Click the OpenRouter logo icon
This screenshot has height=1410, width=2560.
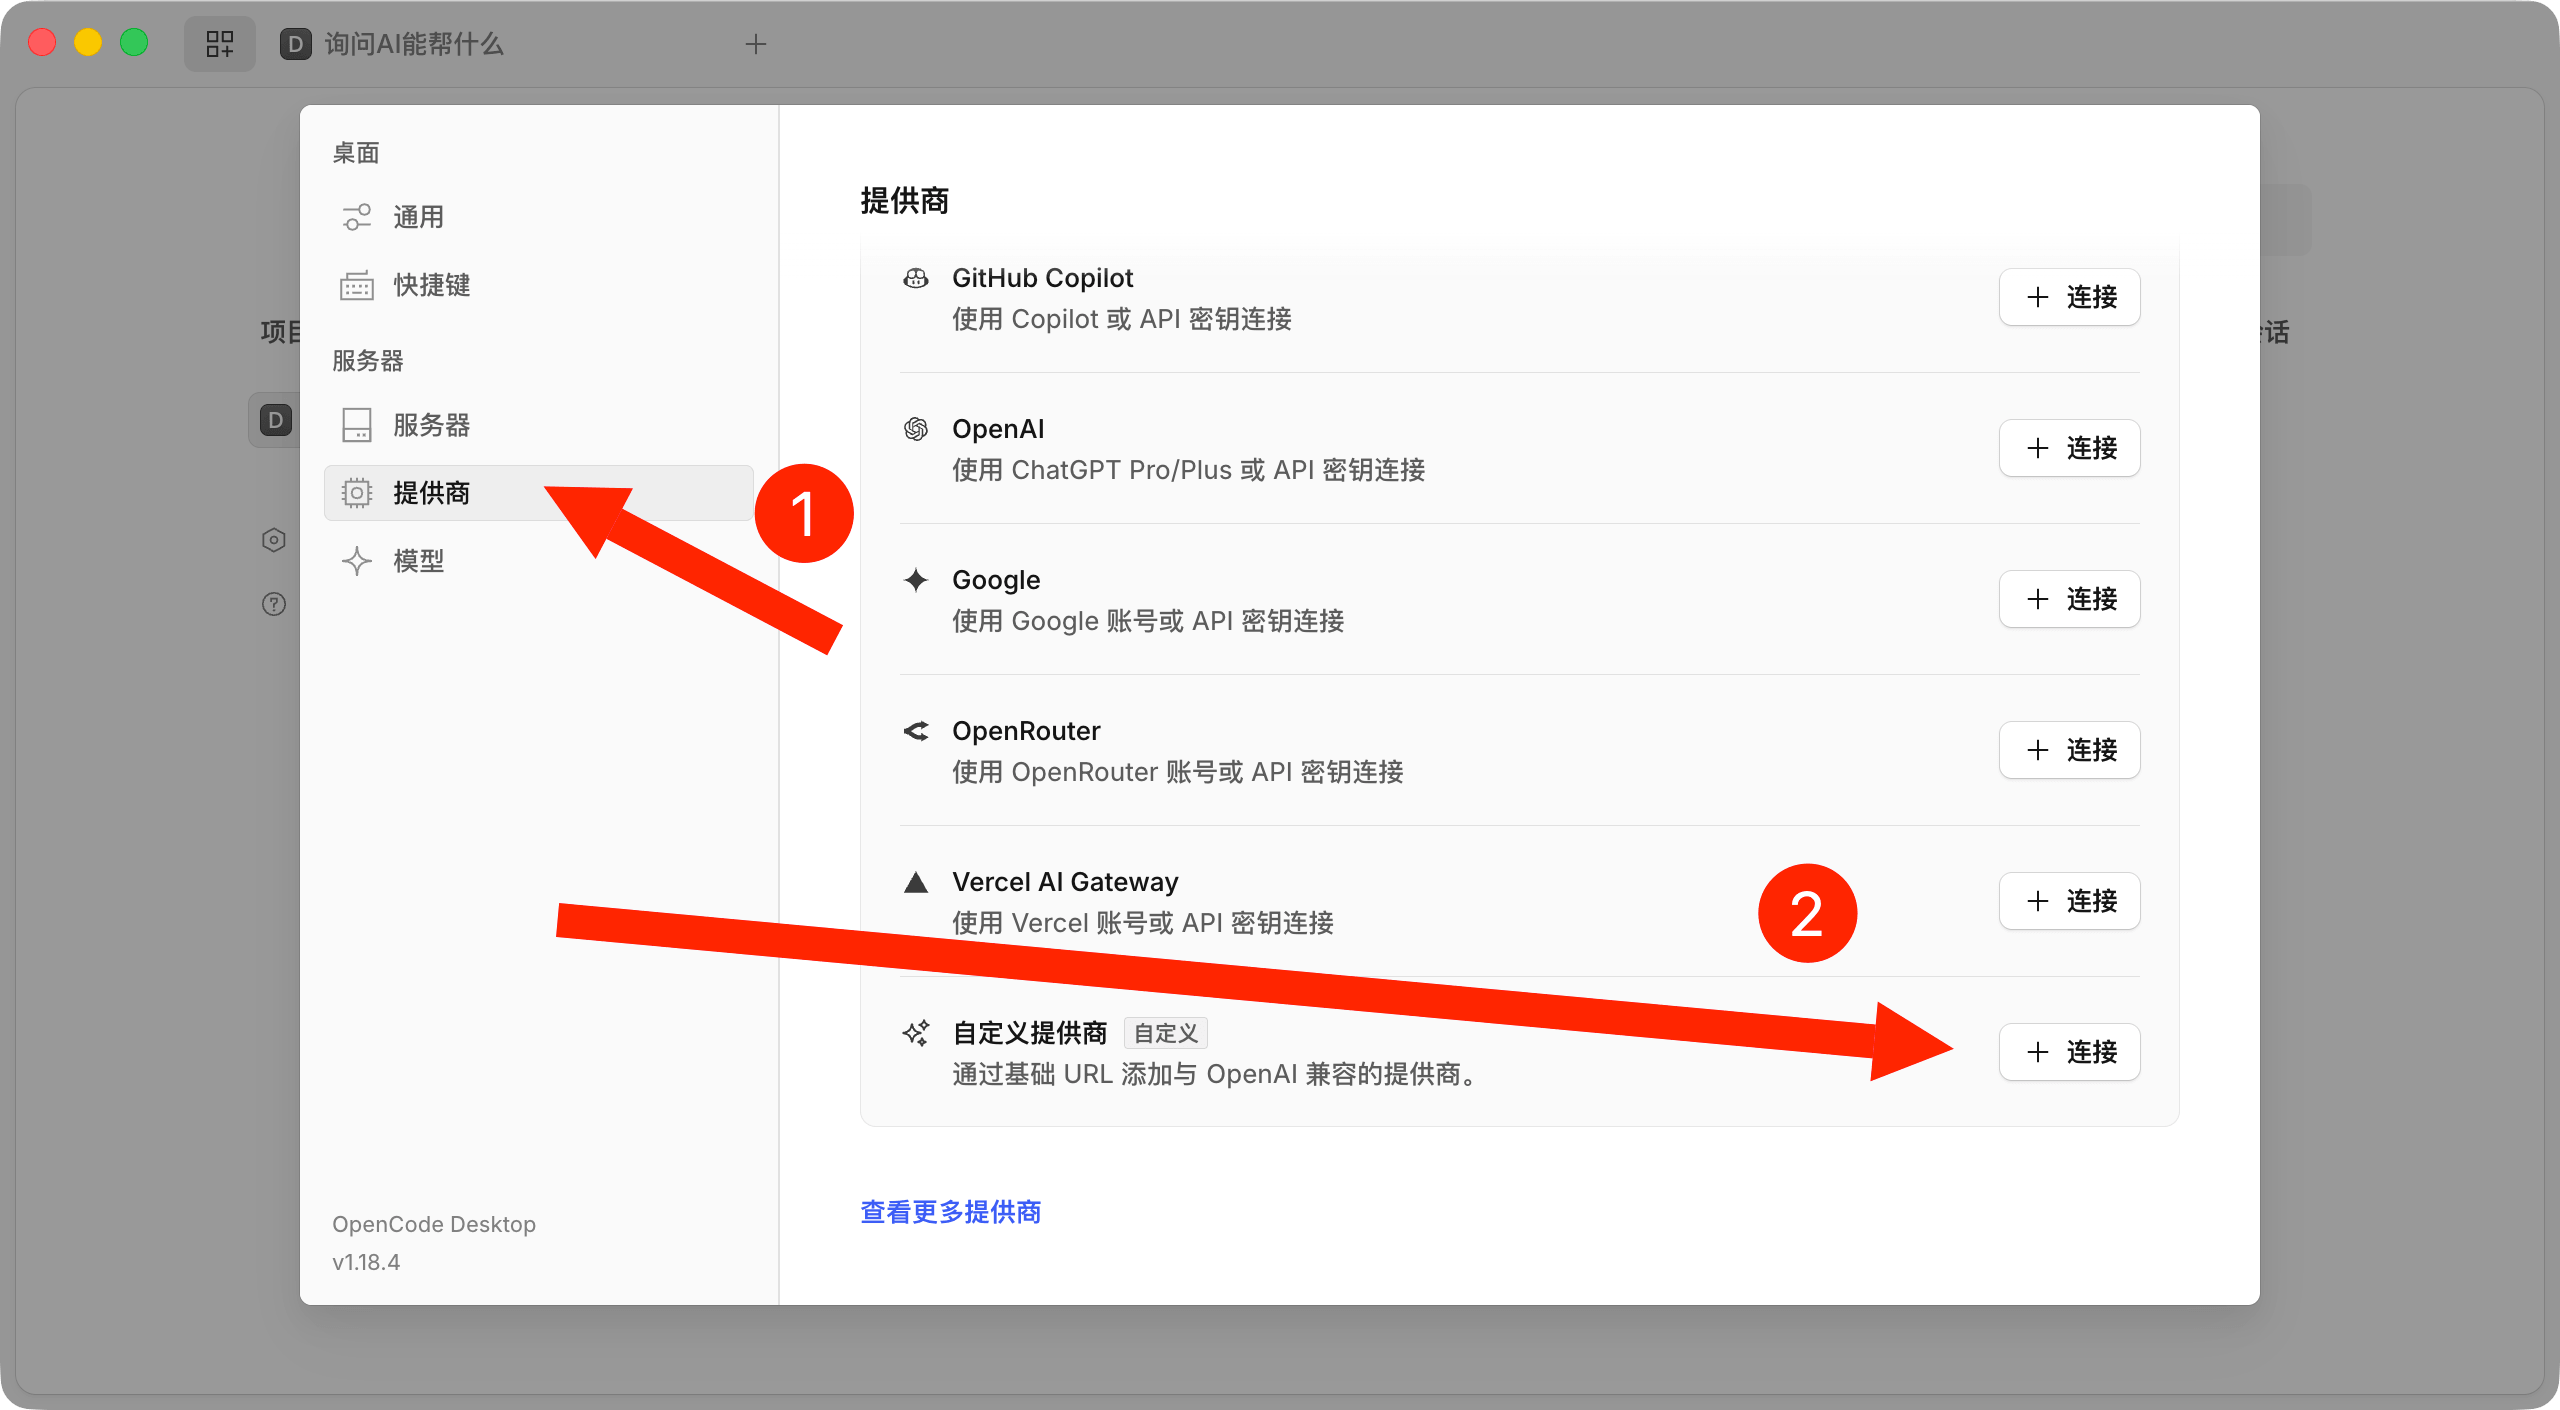click(x=916, y=731)
